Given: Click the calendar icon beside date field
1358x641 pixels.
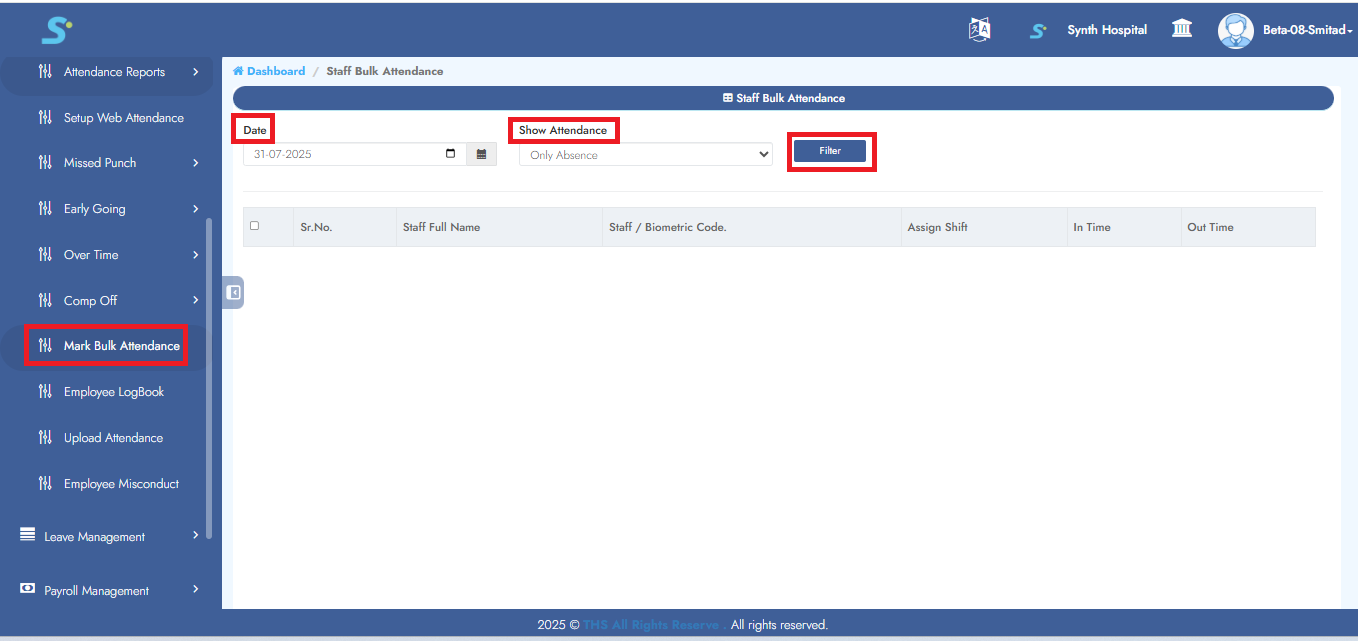Looking at the screenshot, I should click(x=481, y=154).
